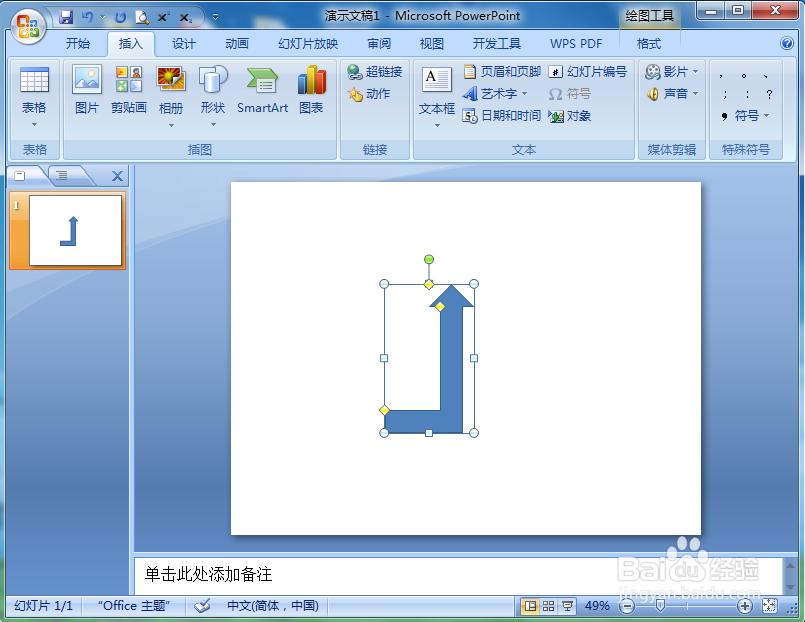Viewport: 805px width, 622px height.
Task: Fit slide to current window
Action: tap(769, 606)
